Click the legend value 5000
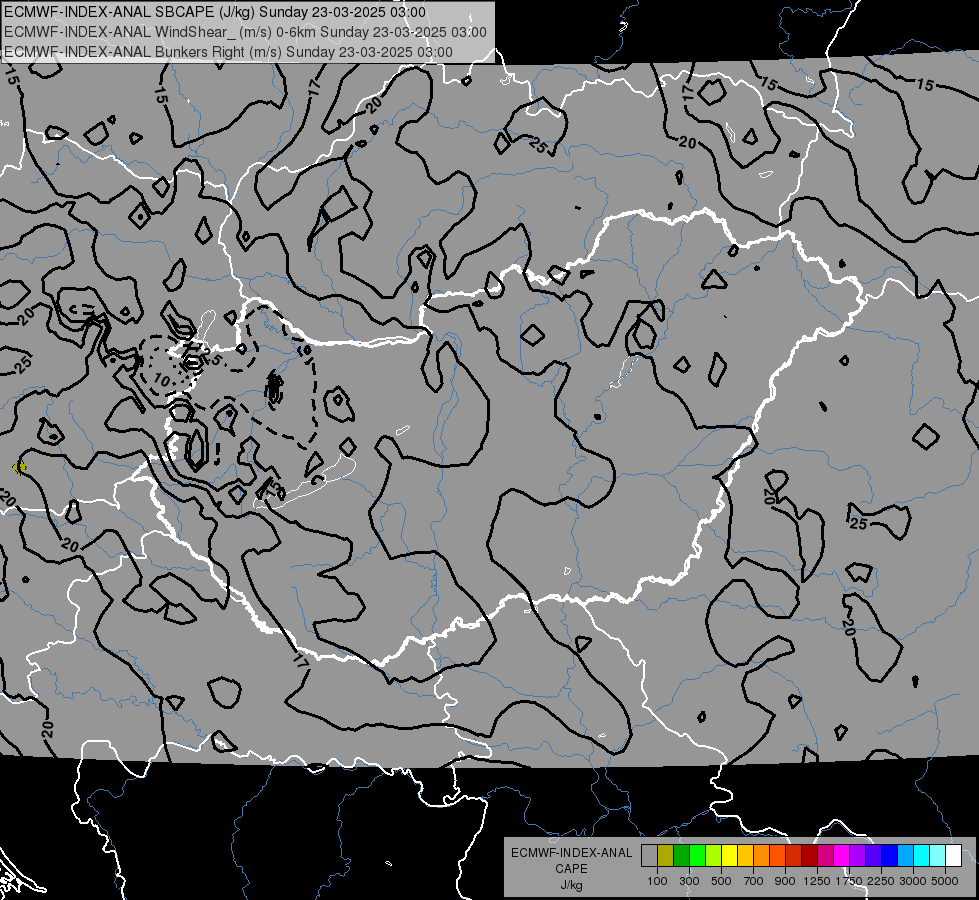 click(x=945, y=881)
